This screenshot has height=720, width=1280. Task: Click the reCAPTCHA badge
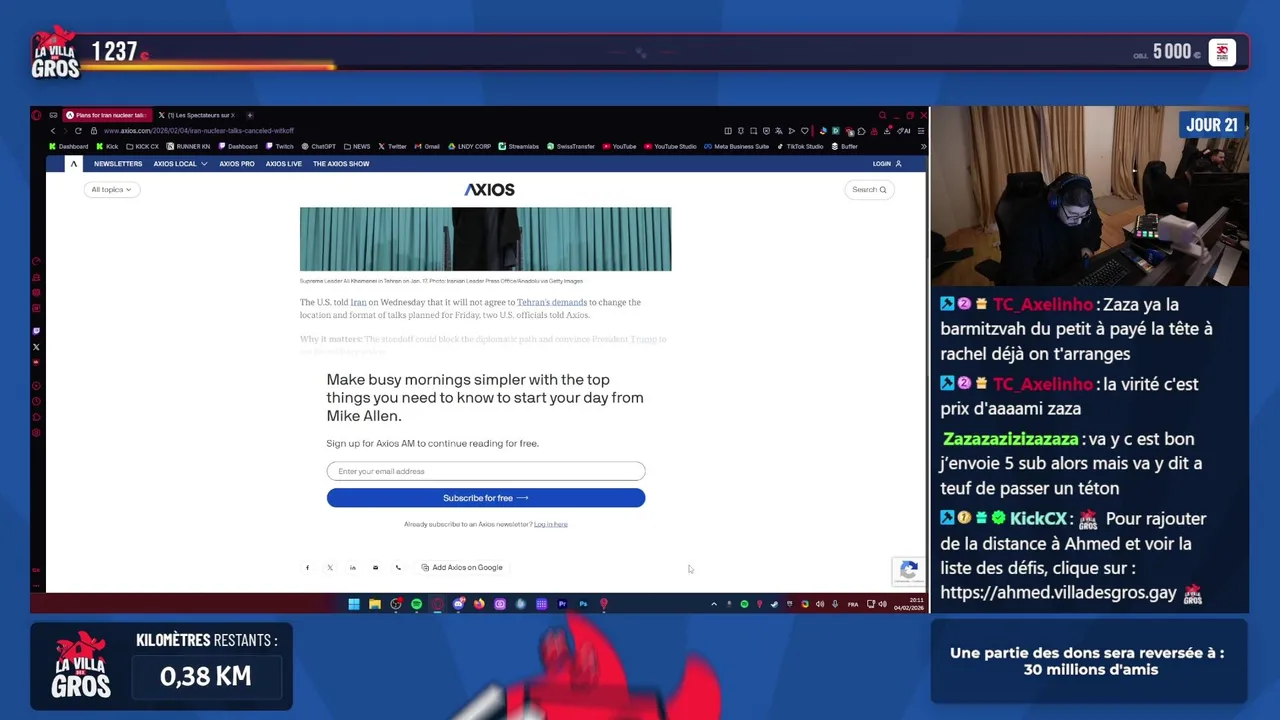[908, 570]
